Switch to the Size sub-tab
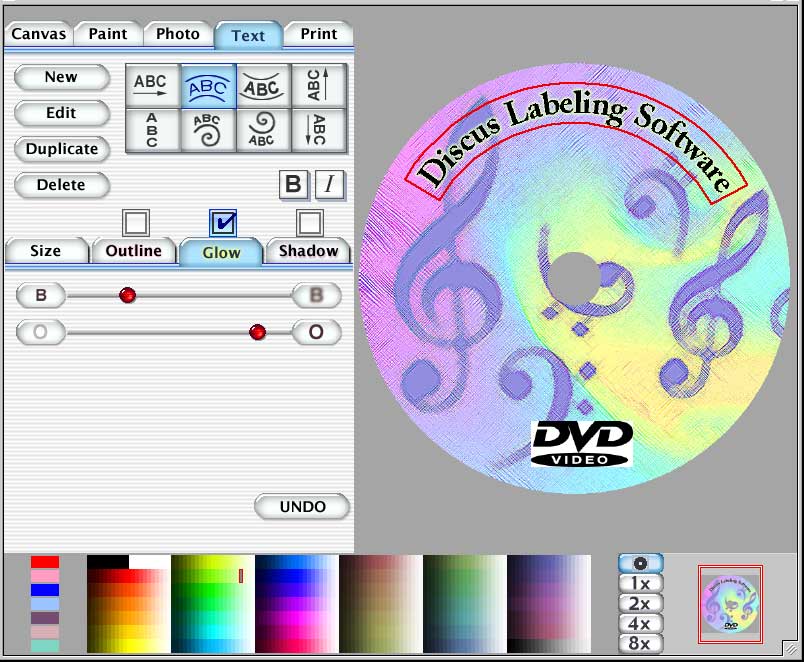 tap(46, 251)
